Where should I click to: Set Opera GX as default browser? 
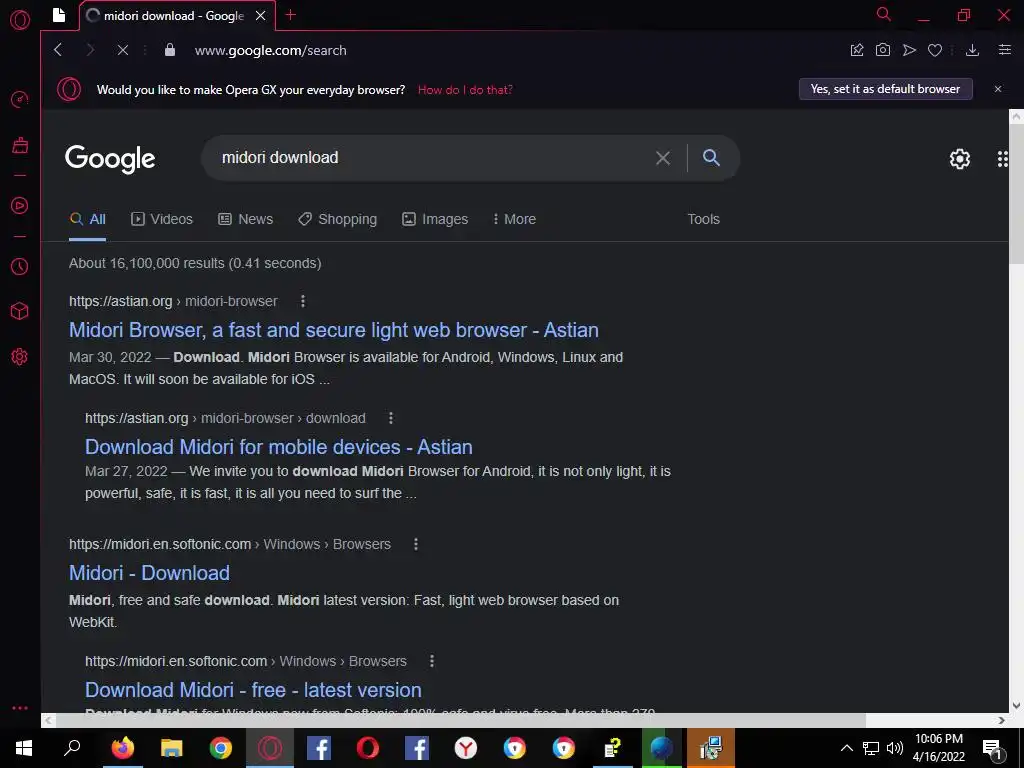[886, 89]
